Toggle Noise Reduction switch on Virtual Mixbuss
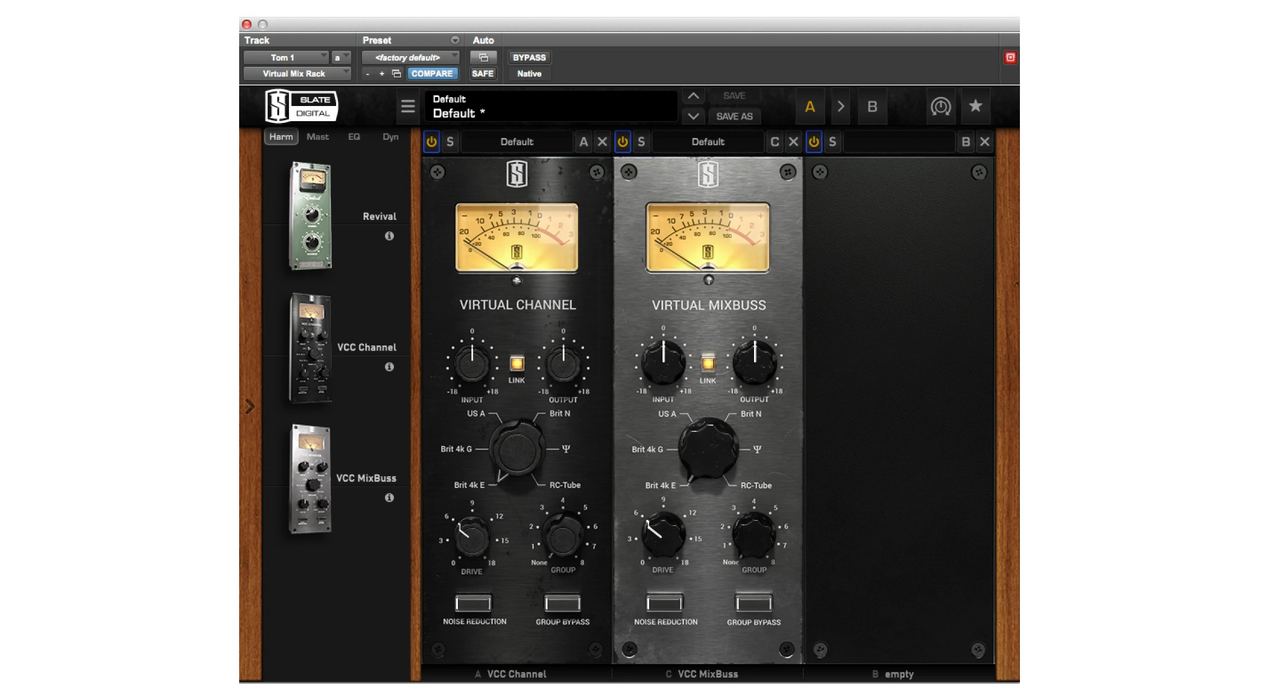This screenshot has width=1277, height=700. 665,602
